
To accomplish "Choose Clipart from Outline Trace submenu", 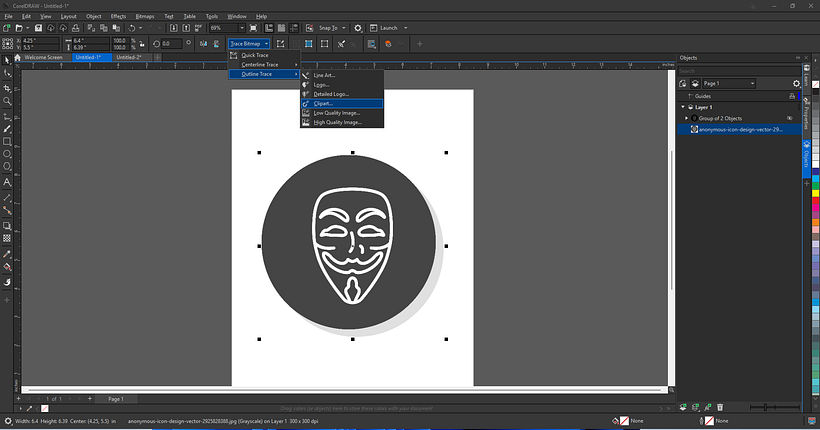I will click(325, 103).
